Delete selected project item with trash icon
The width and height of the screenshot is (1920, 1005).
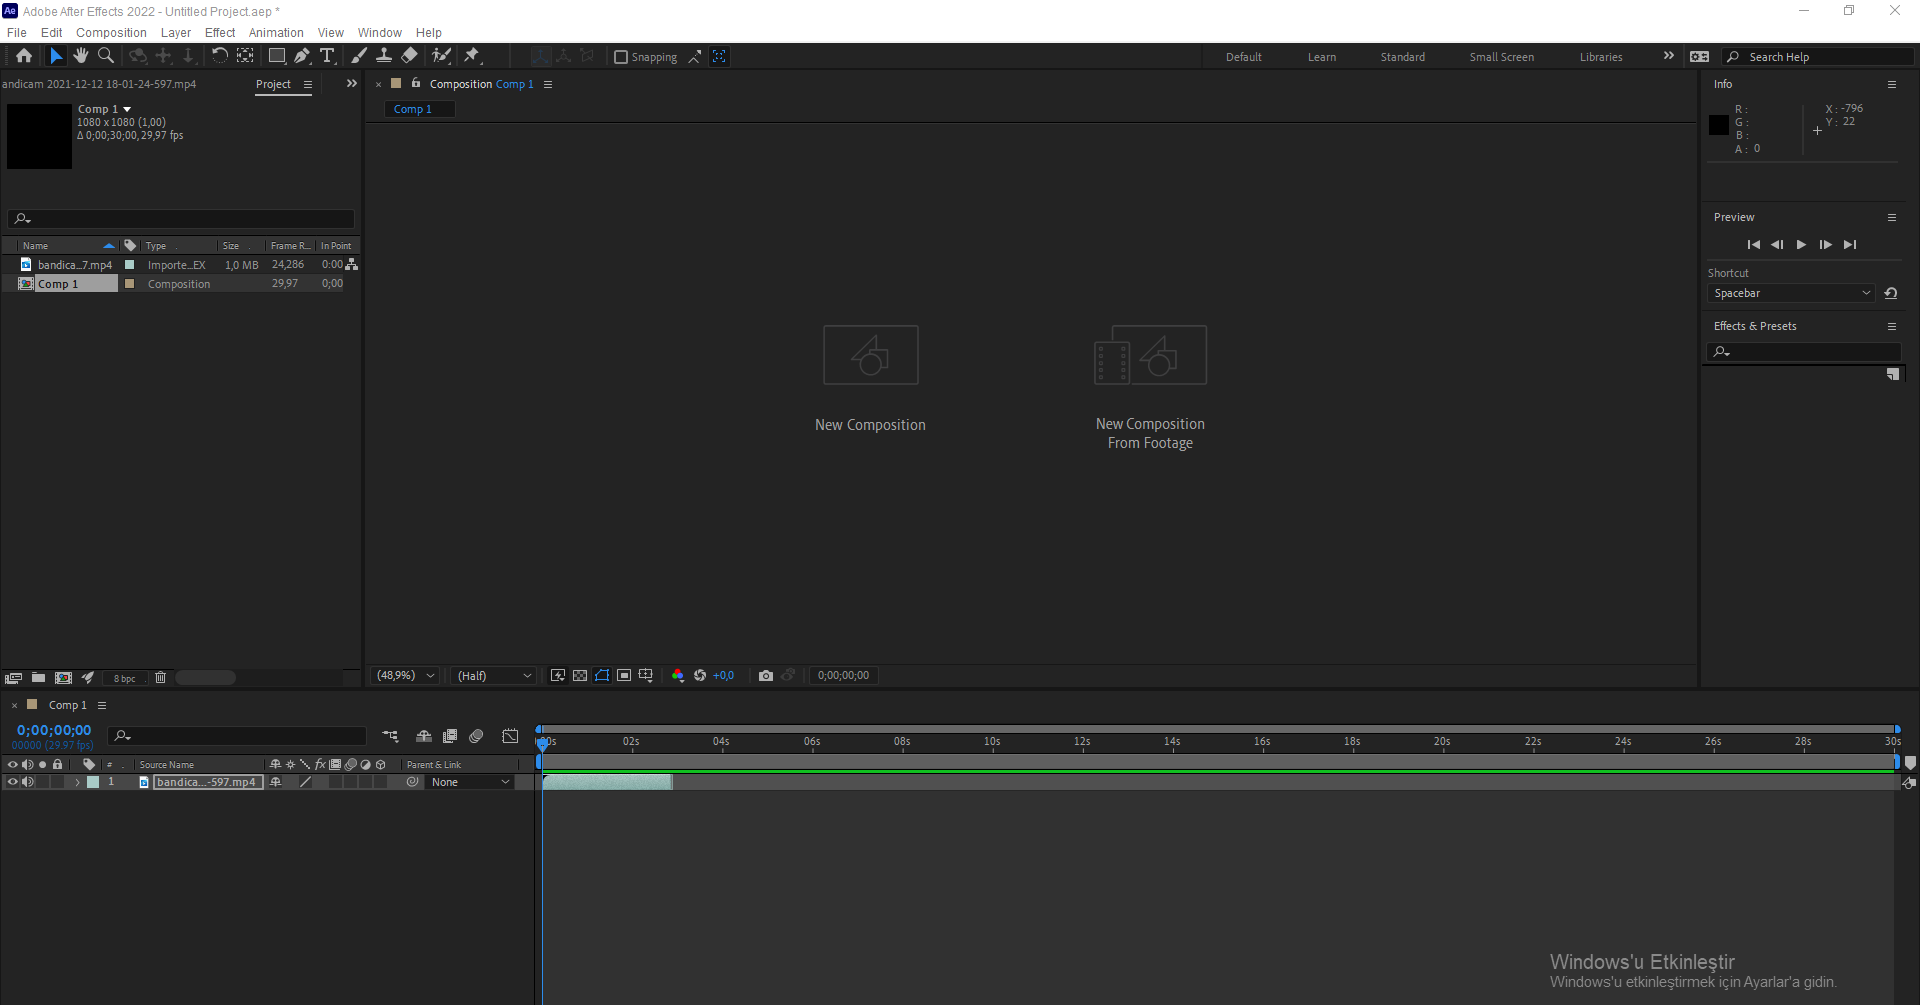[160, 678]
